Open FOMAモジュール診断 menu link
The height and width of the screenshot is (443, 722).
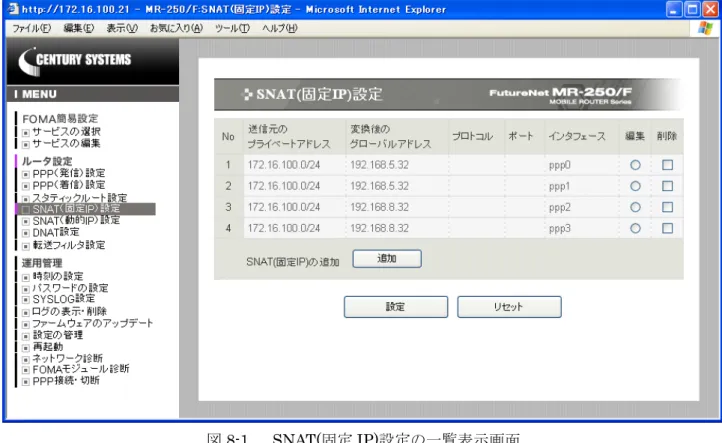pos(81,369)
